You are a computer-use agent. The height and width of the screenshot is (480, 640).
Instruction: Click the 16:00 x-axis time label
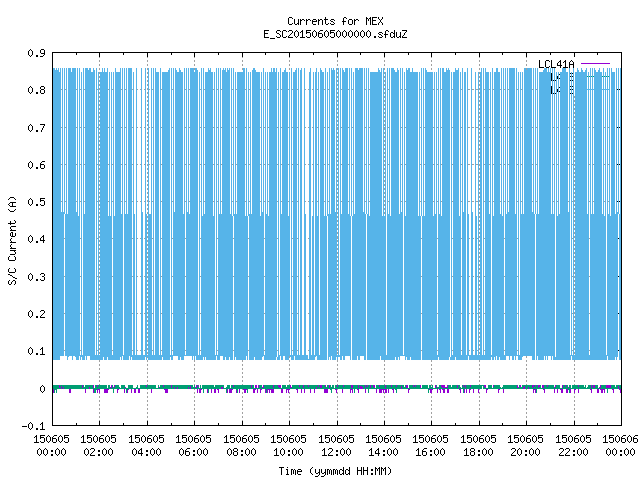(x=430, y=452)
